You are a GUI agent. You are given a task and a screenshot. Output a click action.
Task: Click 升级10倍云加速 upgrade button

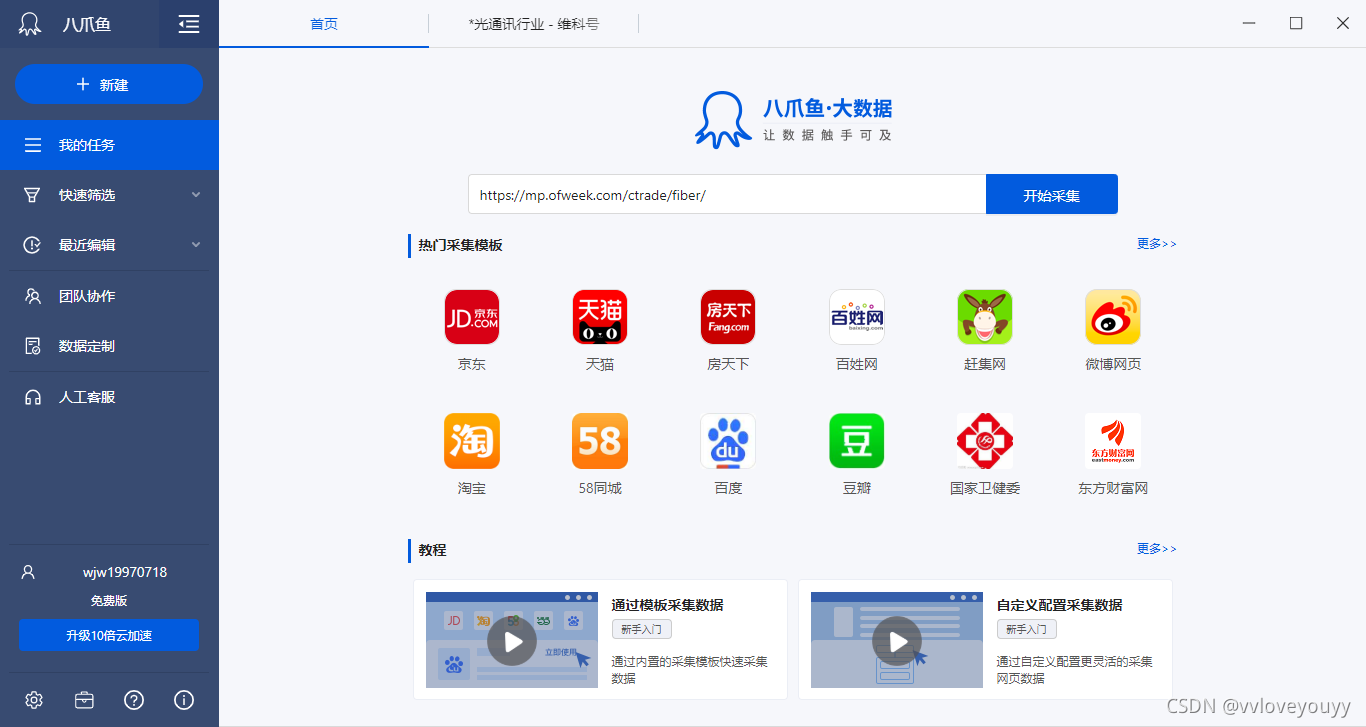click(x=109, y=636)
